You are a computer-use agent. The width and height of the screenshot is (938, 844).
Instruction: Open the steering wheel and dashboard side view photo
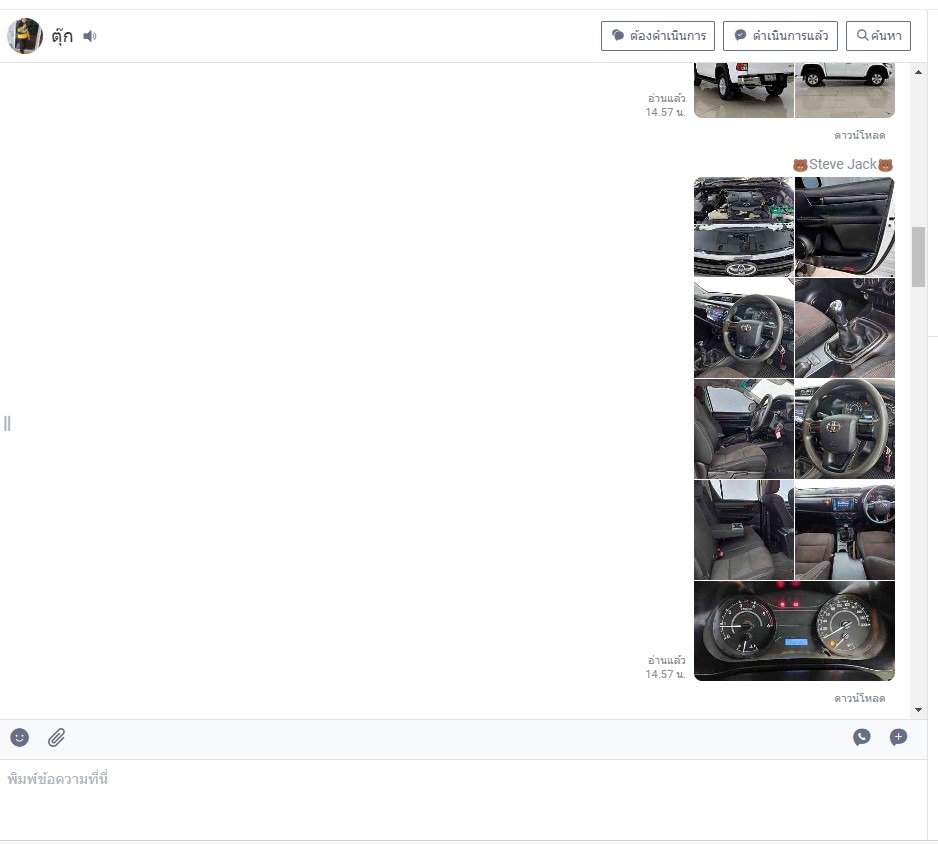point(744,328)
